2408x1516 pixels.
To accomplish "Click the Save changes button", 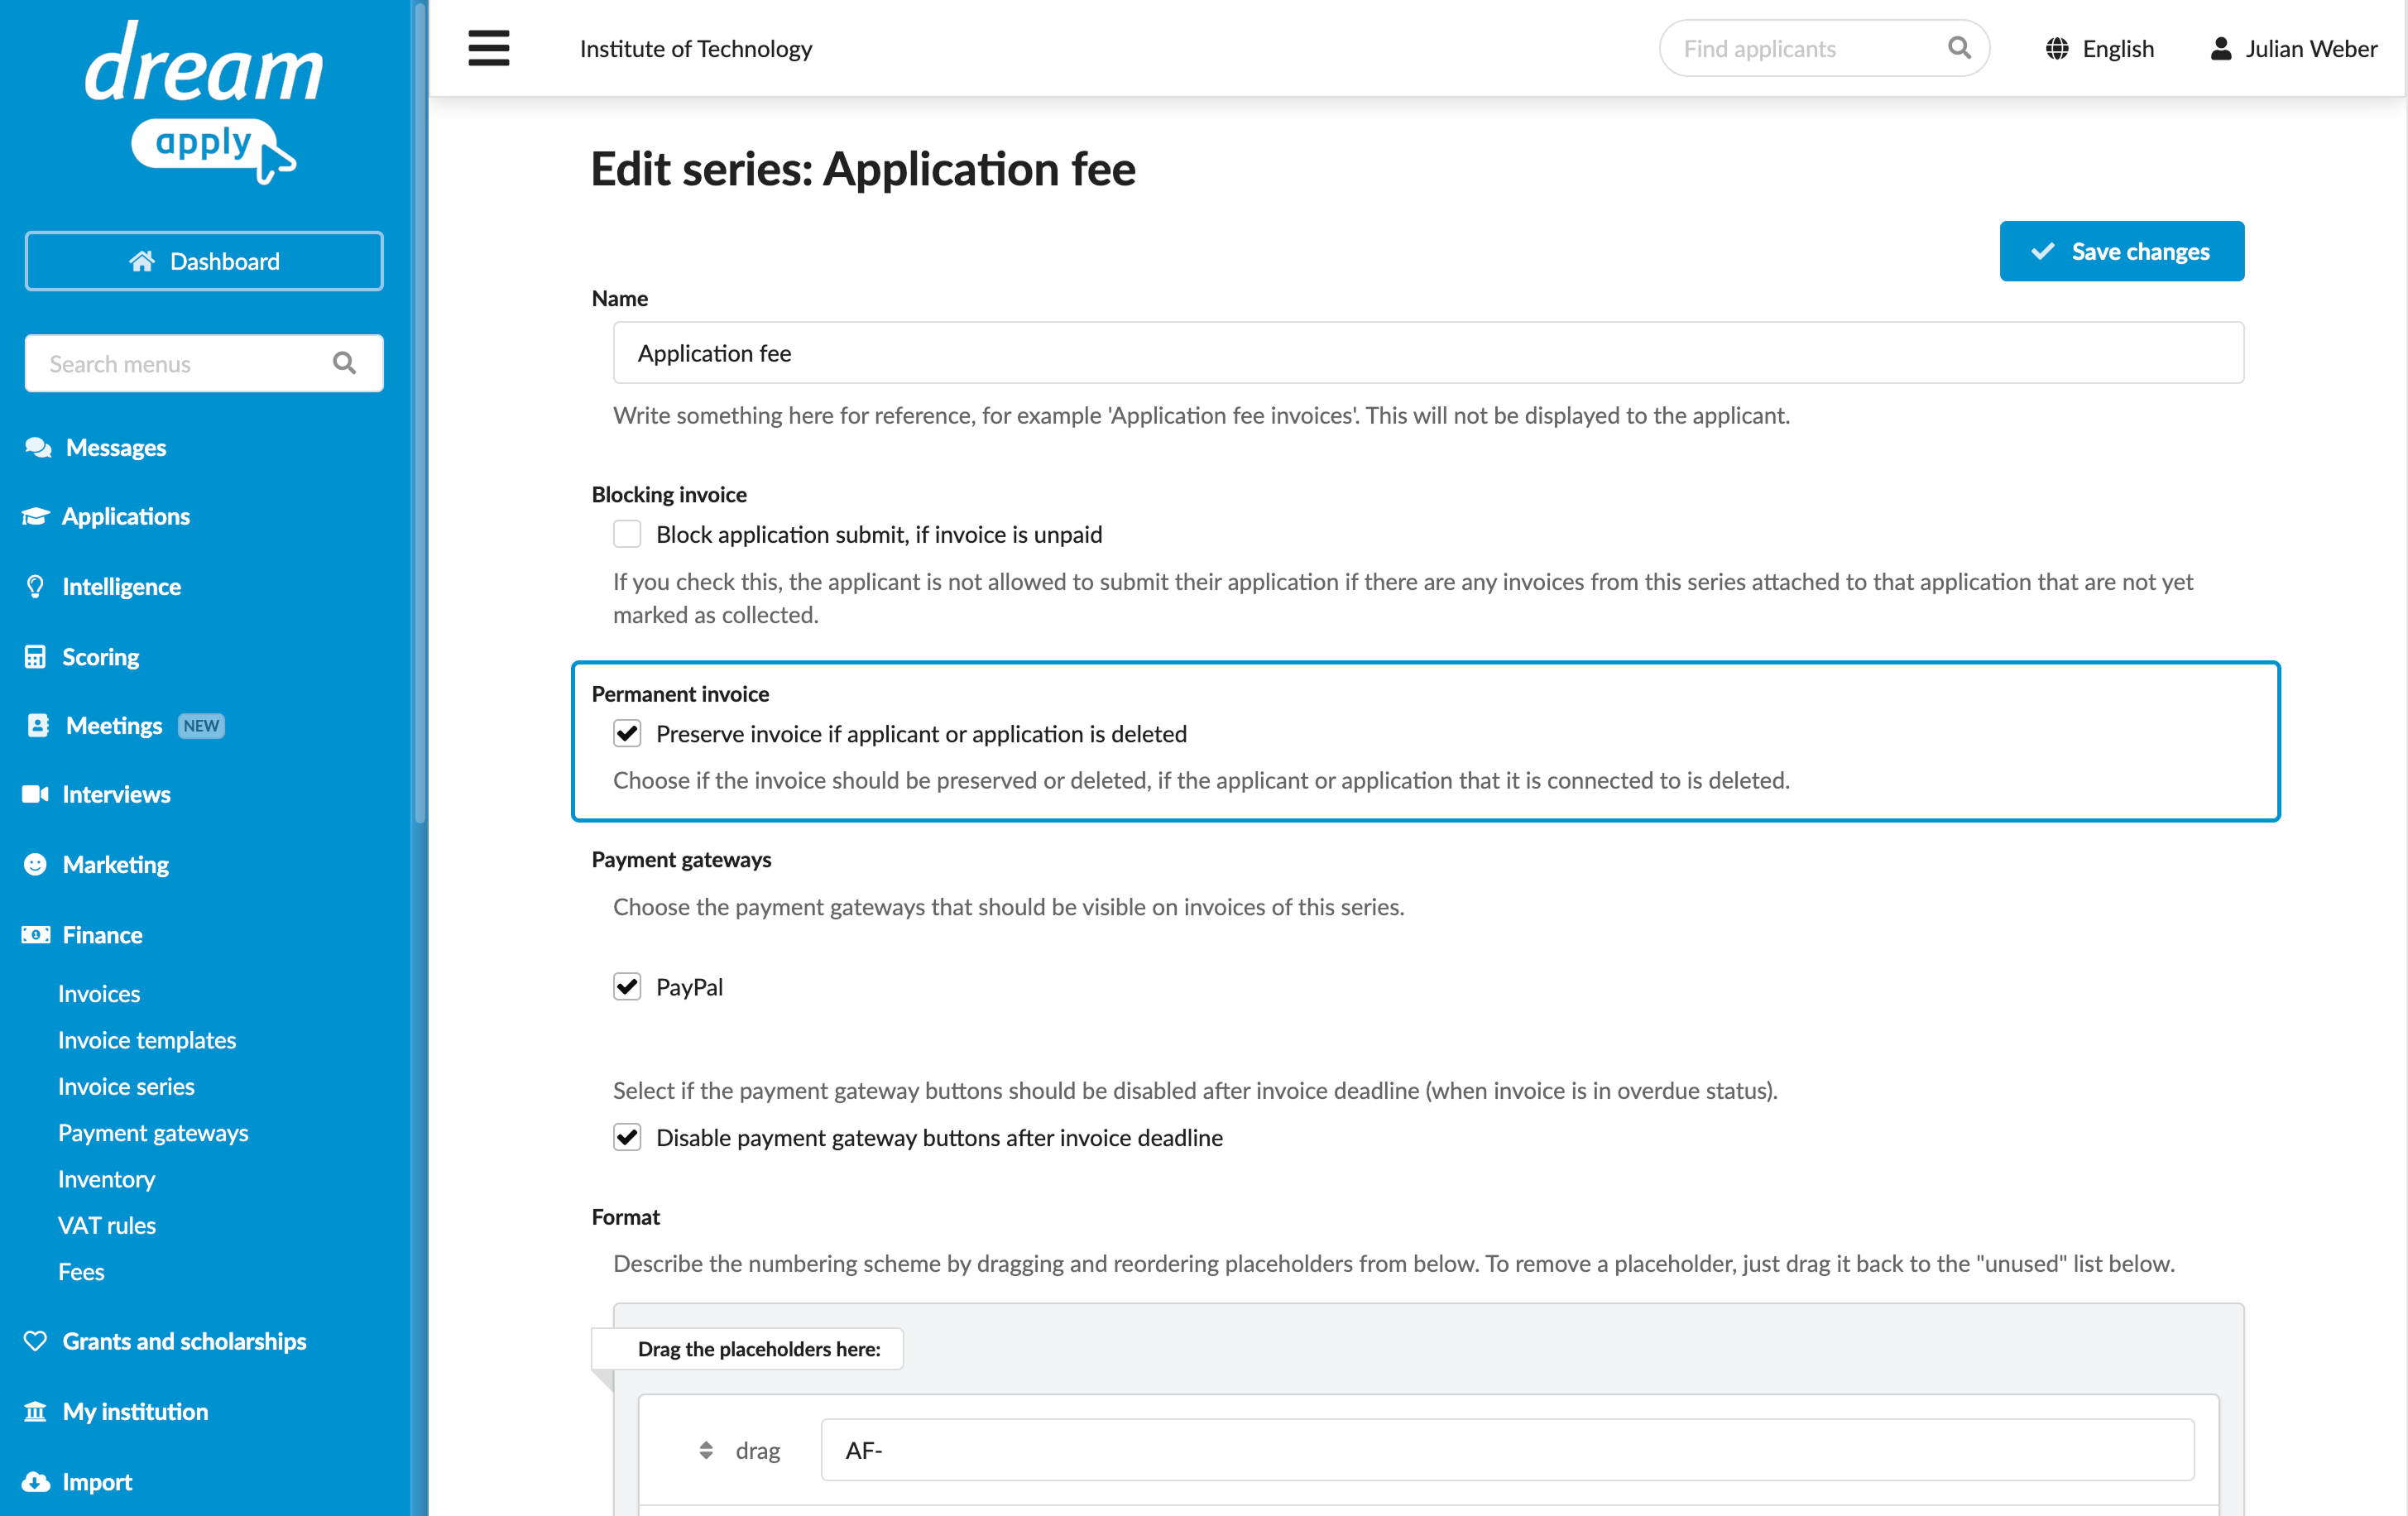I will click(x=2121, y=251).
